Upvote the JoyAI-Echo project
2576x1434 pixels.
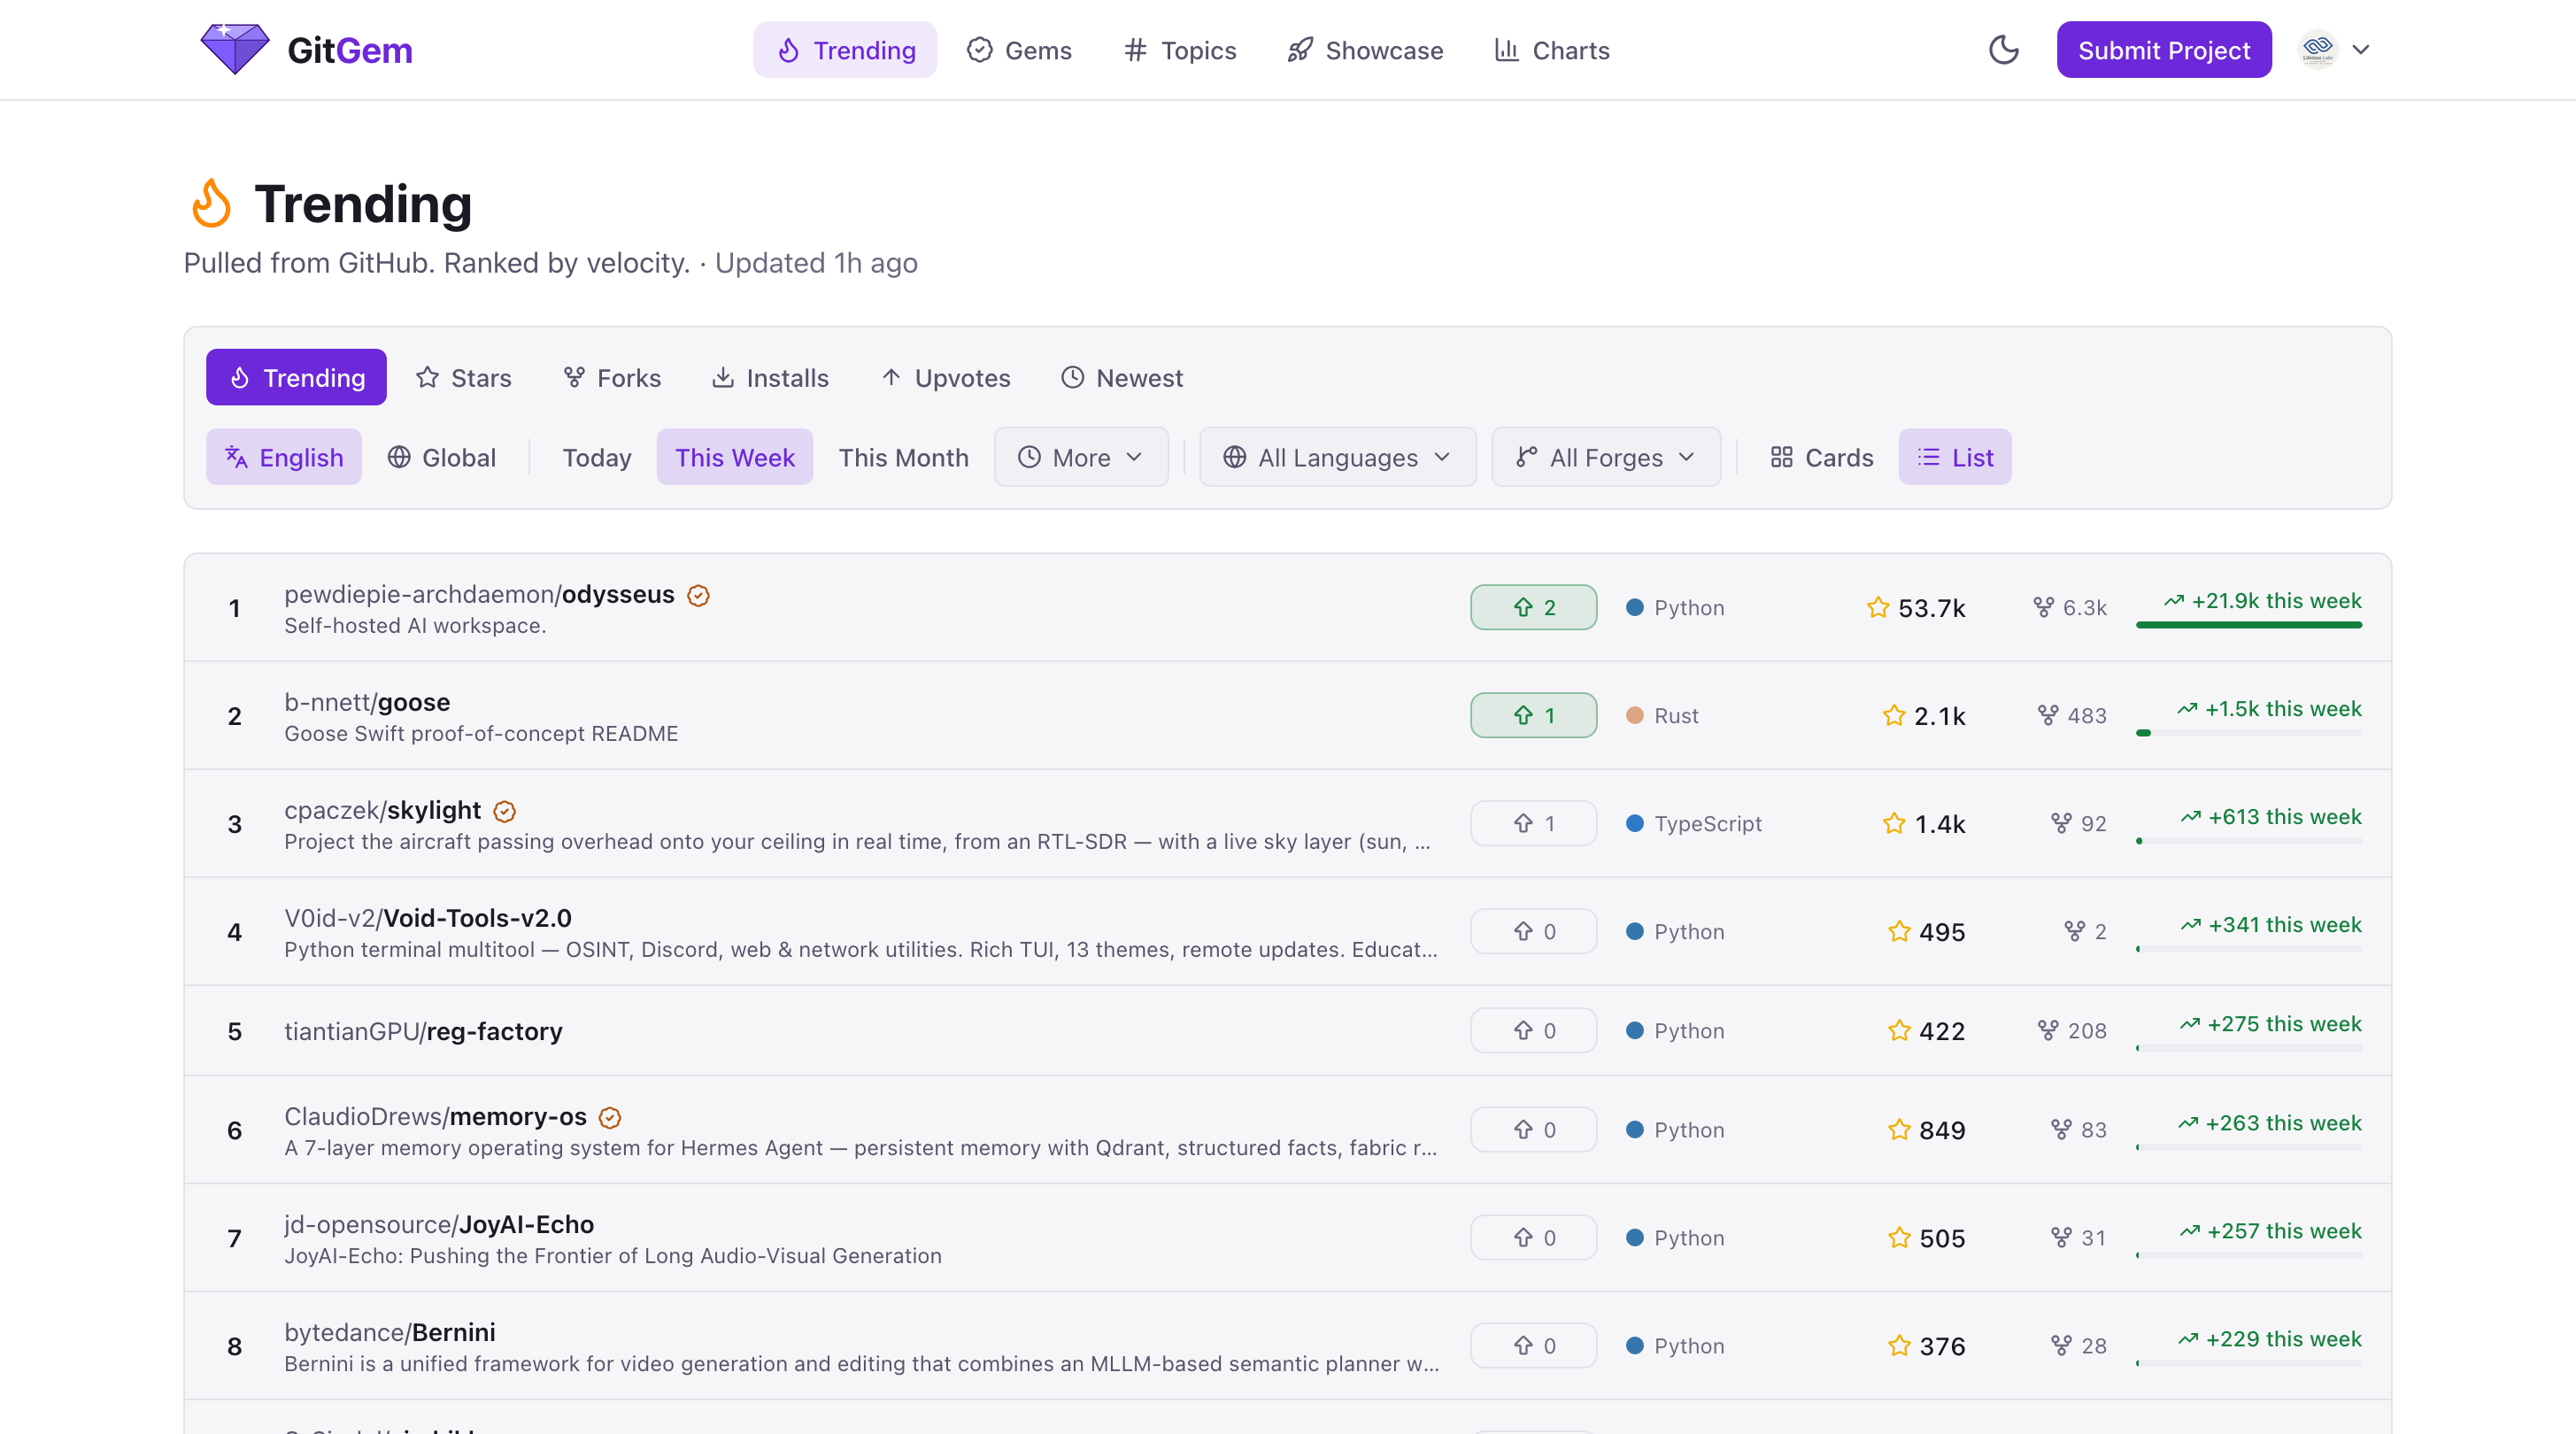point(1533,1237)
